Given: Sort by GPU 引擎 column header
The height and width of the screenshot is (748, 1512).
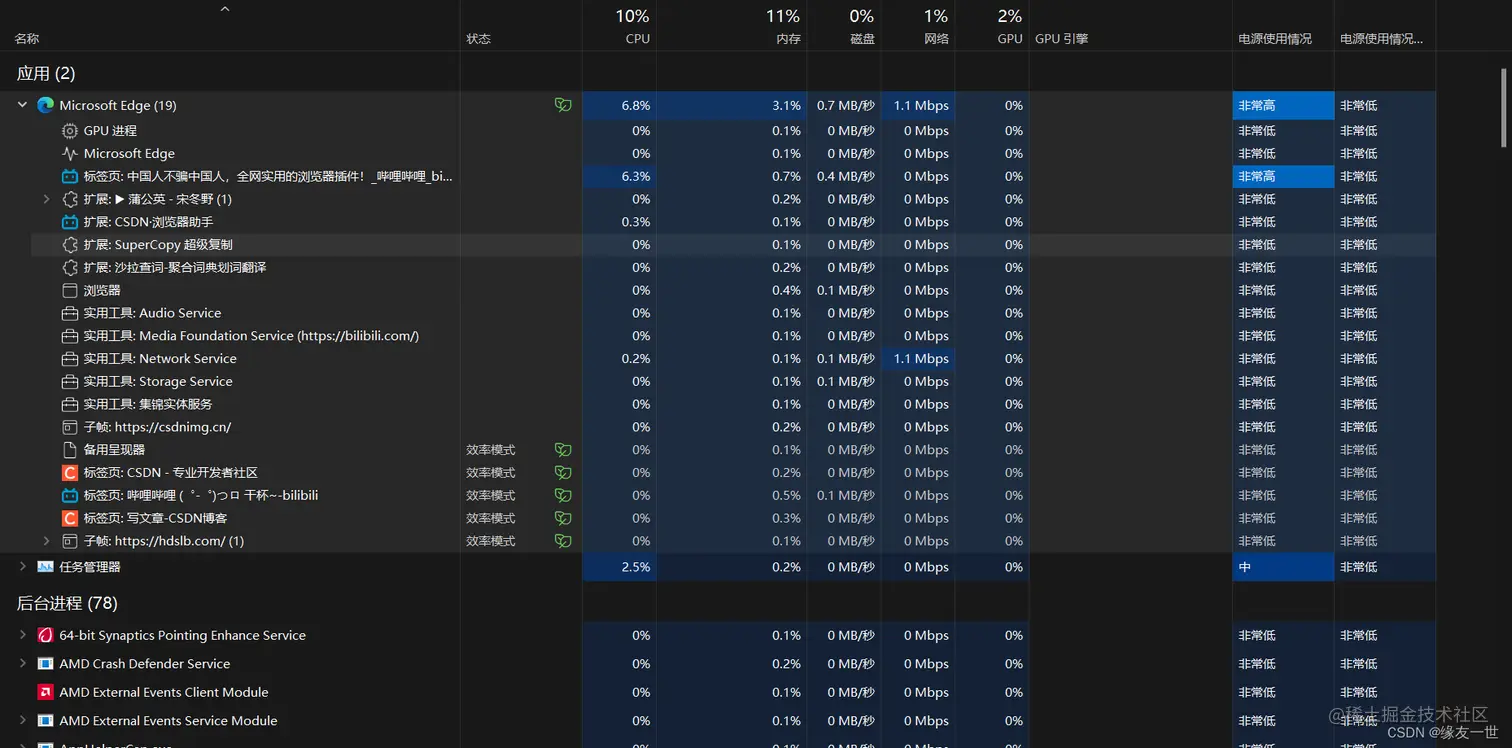Looking at the screenshot, I should tap(1061, 39).
